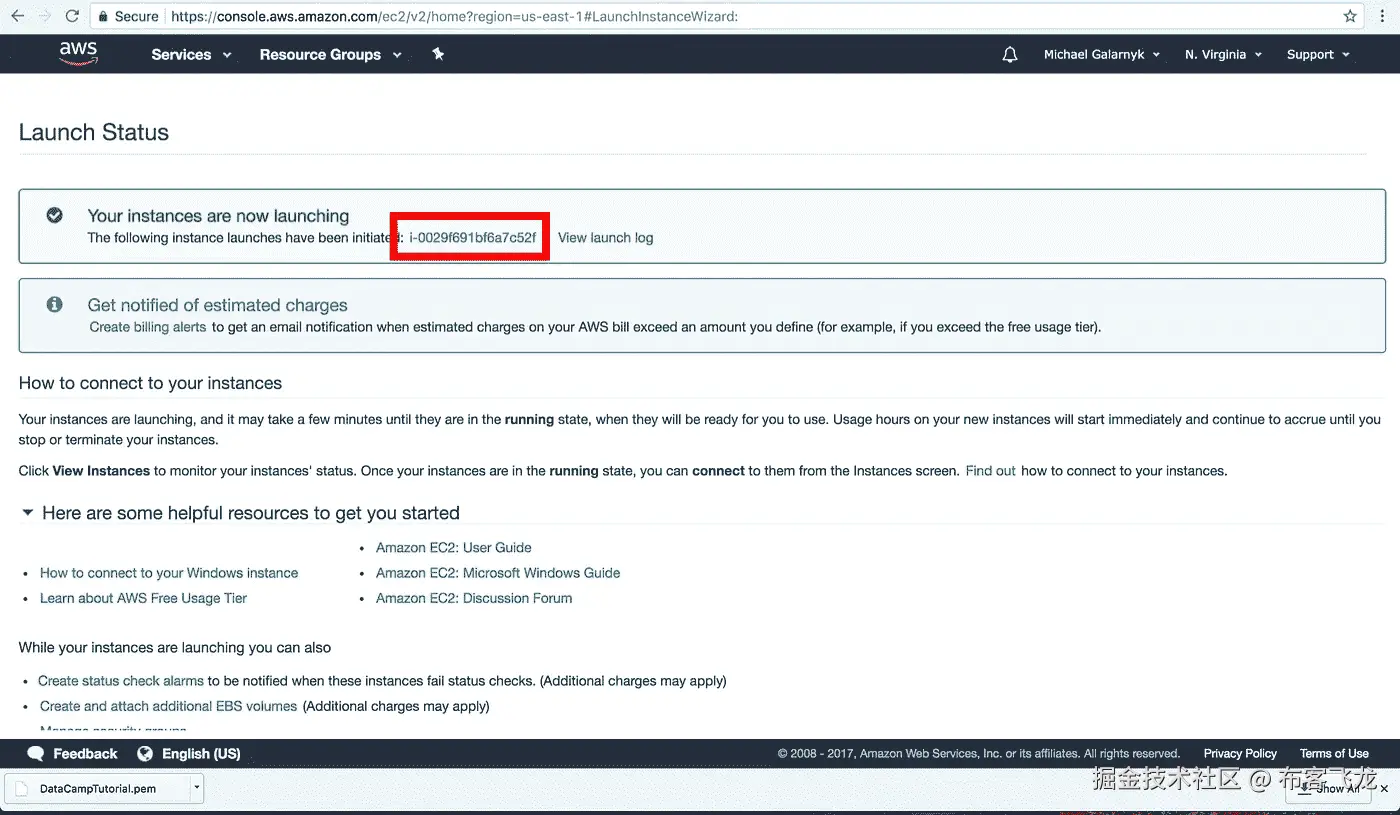
Task: Click the DataCampTutorial.pem file icon
Action: (22, 788)
